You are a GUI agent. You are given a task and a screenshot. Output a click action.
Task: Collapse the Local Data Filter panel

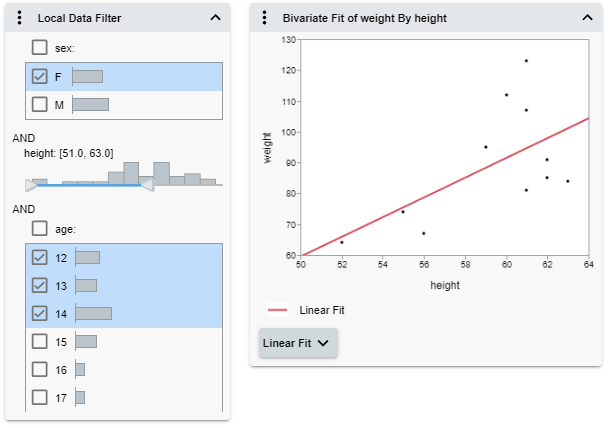(215, 17)
